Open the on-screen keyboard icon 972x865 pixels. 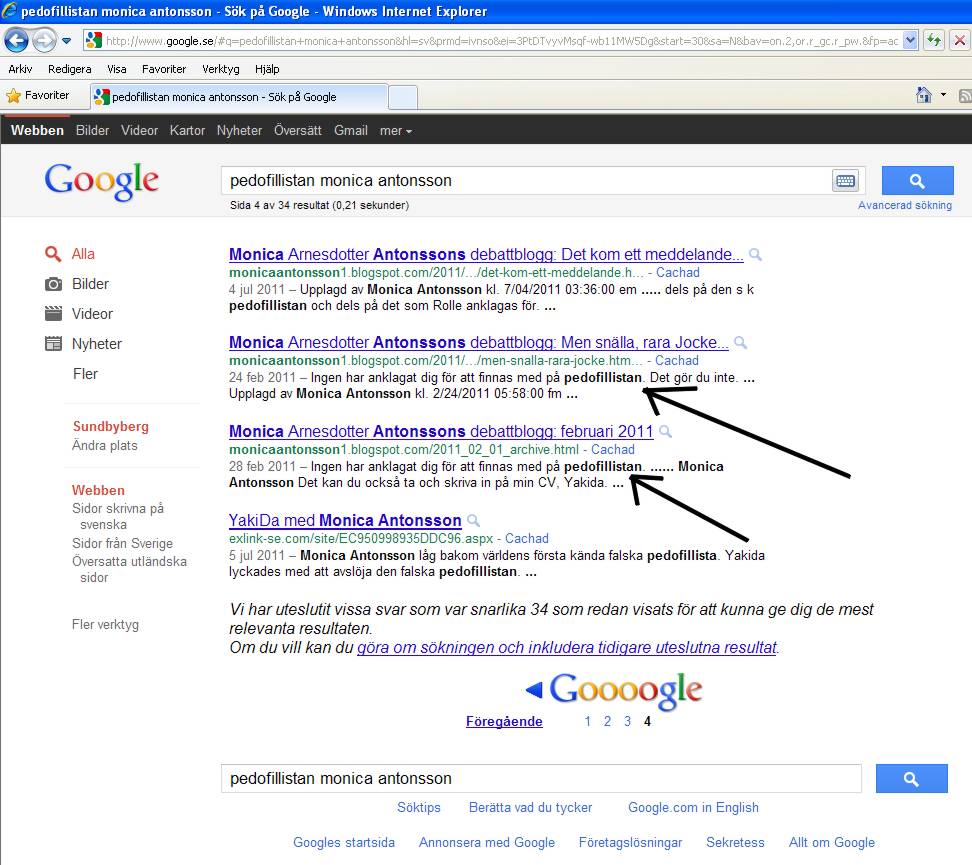point(846,180)
